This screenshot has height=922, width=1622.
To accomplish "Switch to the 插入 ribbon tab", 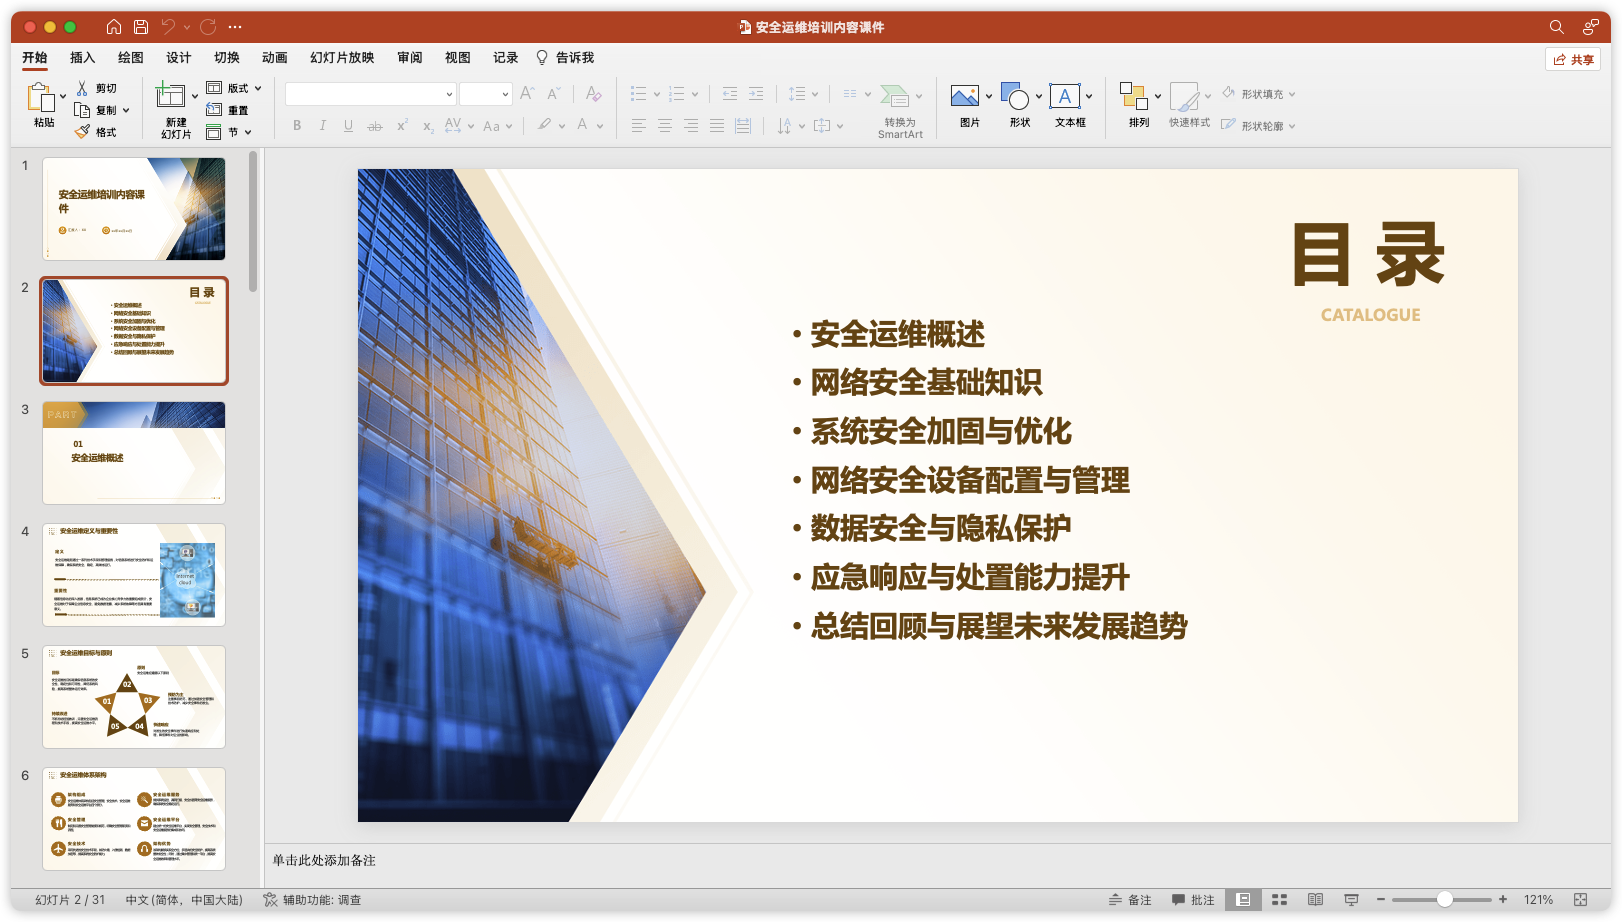I will pyautogui.click(x=82, y=57).
